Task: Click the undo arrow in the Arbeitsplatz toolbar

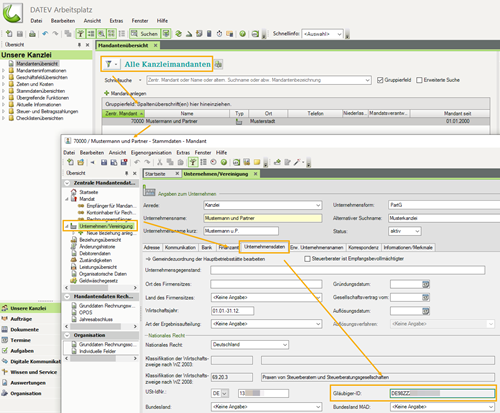Action: pyautogui.click(x=45, y=34)
